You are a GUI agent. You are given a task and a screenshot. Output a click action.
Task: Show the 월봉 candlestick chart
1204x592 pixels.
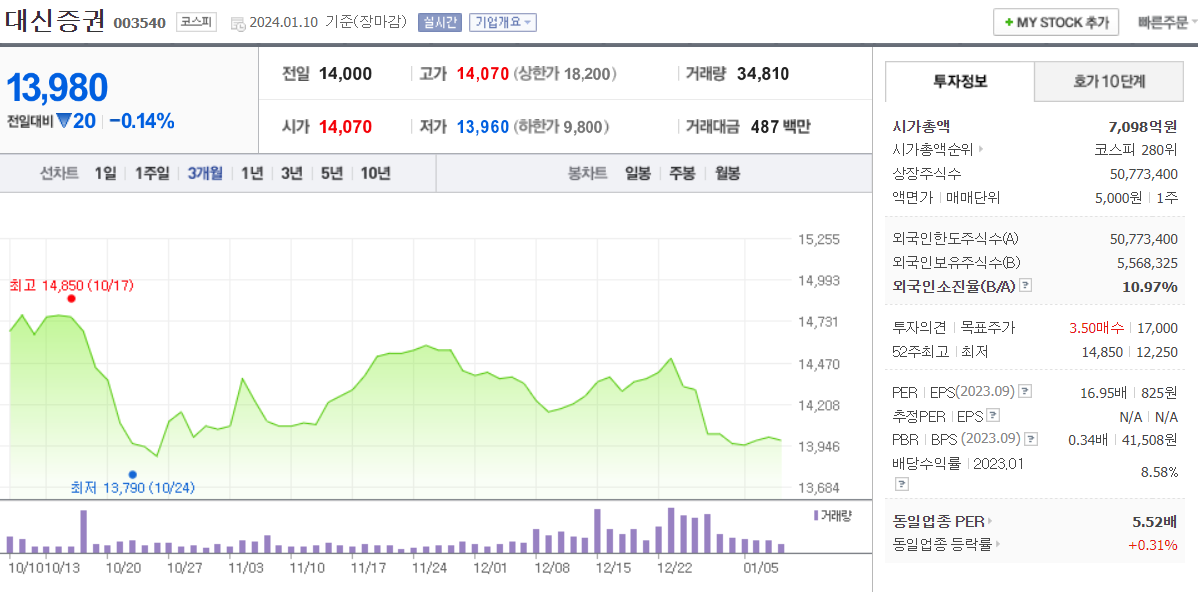click(x=727, y=173)
